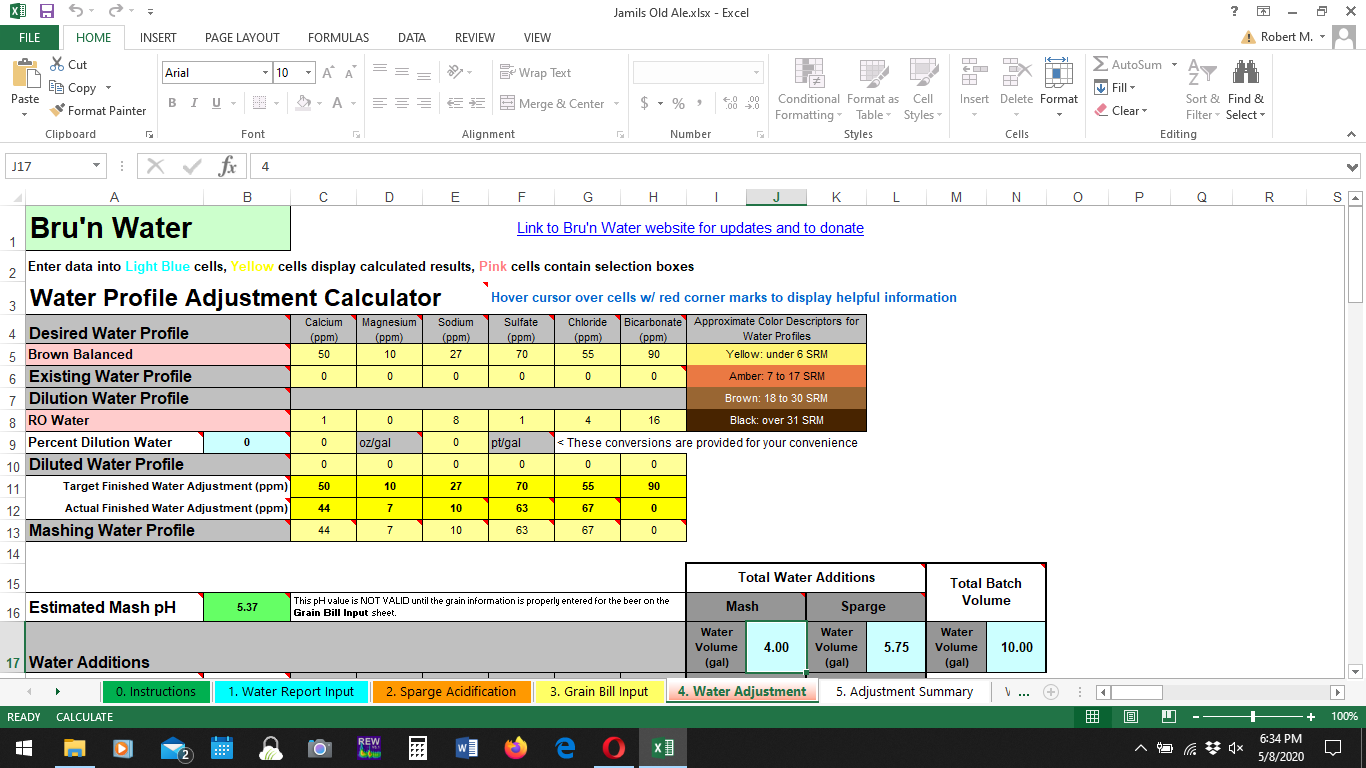Switch to the REVIEW ribbon tab
This screenshot has height=768, width=1366.
(475, 37)
